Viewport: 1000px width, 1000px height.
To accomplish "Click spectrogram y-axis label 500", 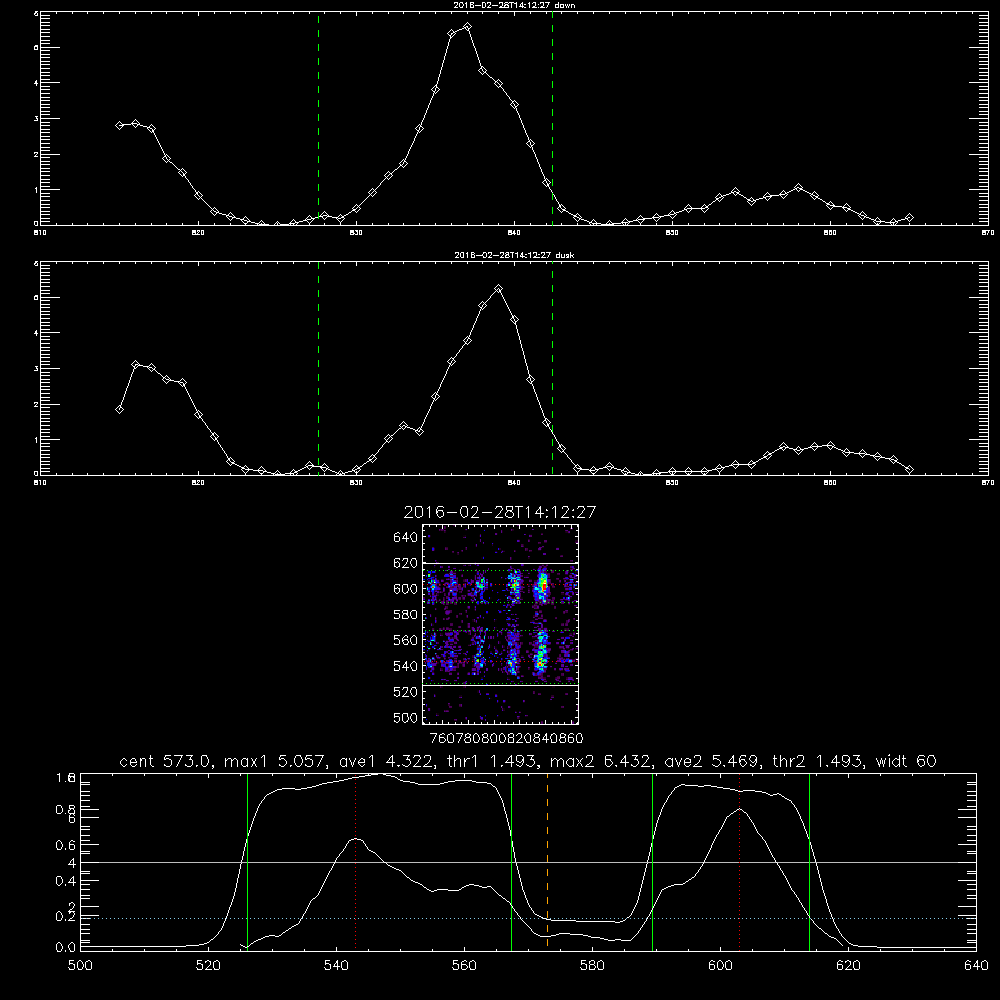I will point(406,717).
